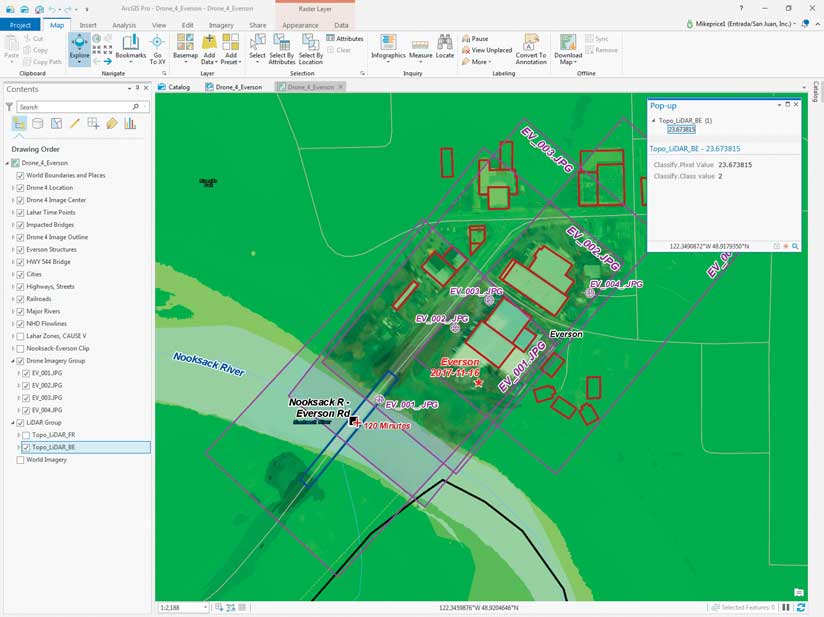This screenshot has height=617, width=824.
Task: Click Pause labeling button
Action: [x=475, y=38]
